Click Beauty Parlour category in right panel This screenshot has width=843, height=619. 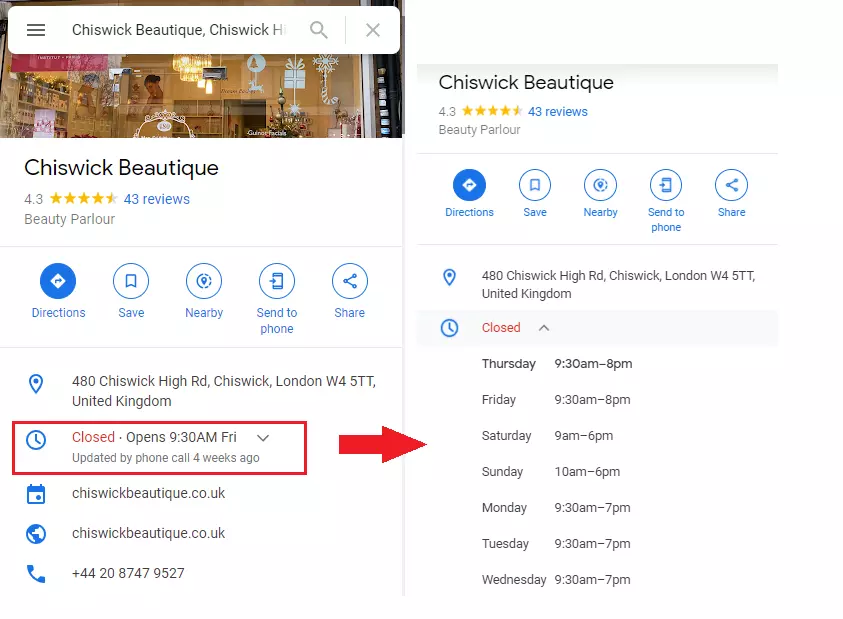[480, 130]
